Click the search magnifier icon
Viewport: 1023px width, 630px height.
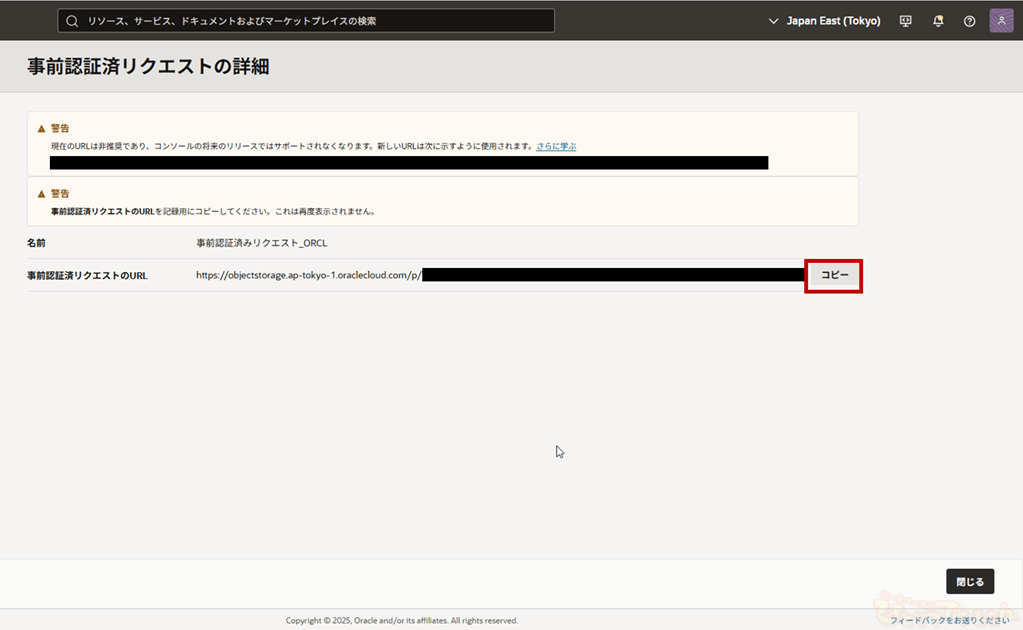[73, 21]
